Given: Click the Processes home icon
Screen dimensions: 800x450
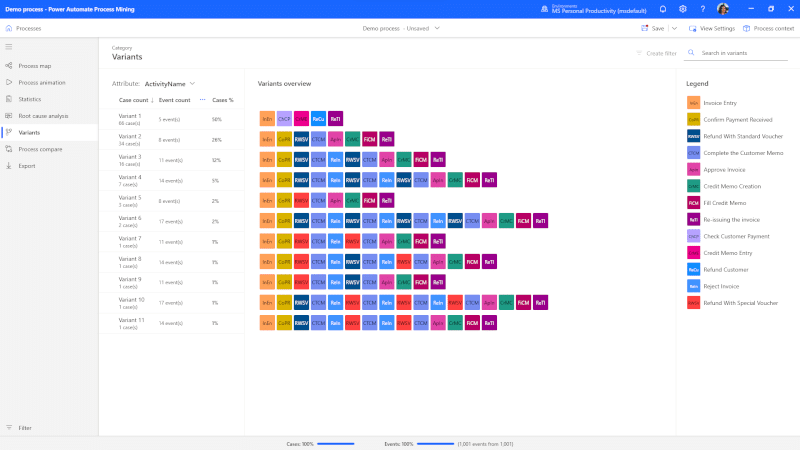Looking at the screenshot, I should [9, 28].
